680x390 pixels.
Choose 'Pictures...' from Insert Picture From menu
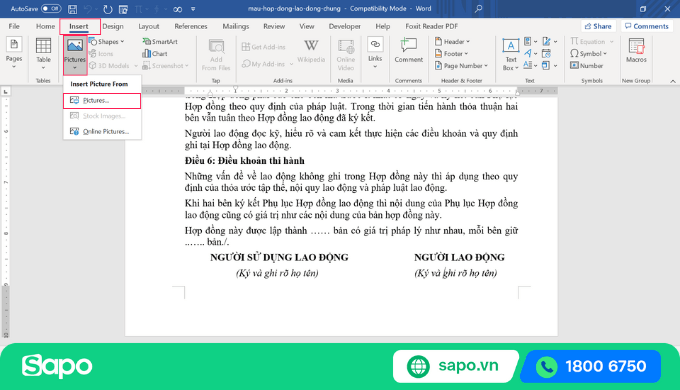(102, 101)
